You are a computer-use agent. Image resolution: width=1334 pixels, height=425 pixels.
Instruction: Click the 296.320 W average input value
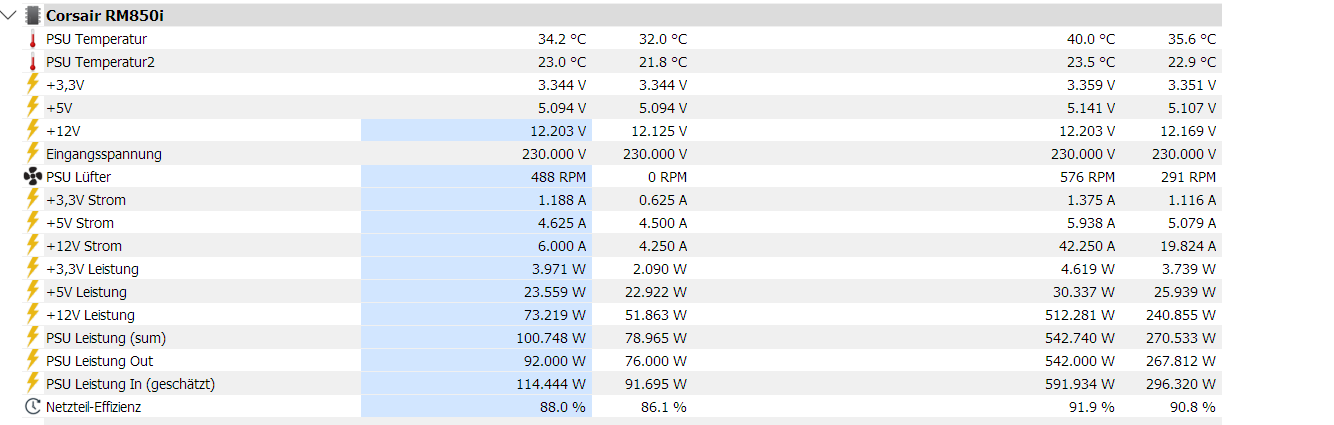coord(1181,384)
